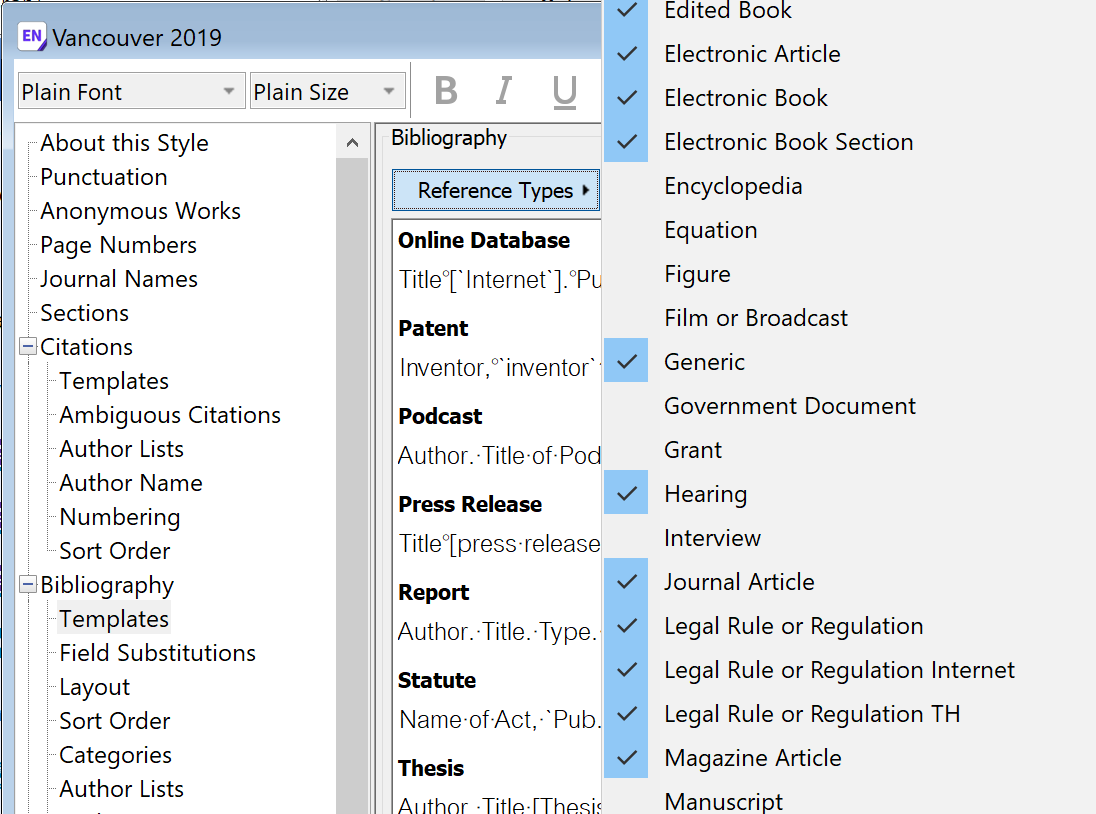Open the Reference Types menu button
The image size is (1096, 814).
click(496, 190)
